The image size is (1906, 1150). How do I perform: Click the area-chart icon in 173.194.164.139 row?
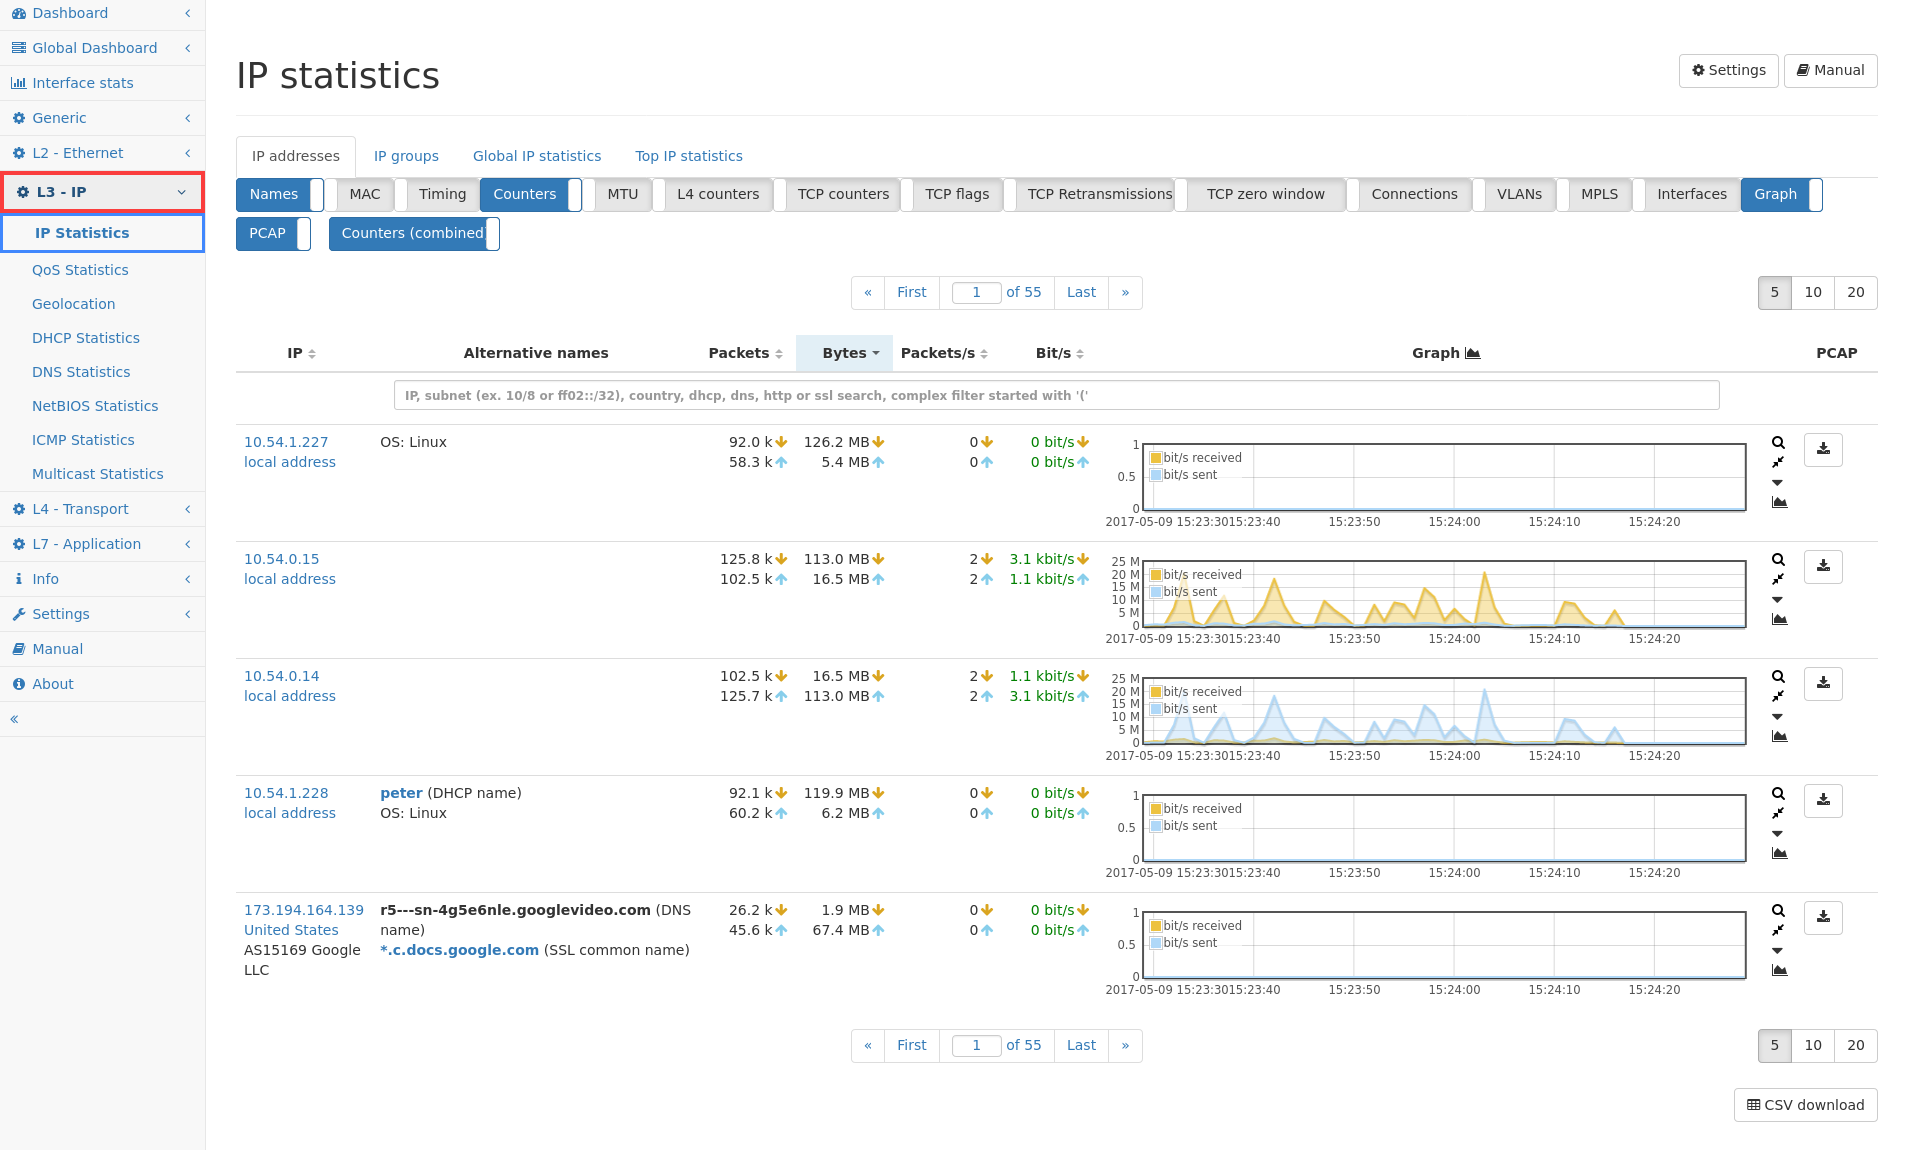coord(1779,970)
